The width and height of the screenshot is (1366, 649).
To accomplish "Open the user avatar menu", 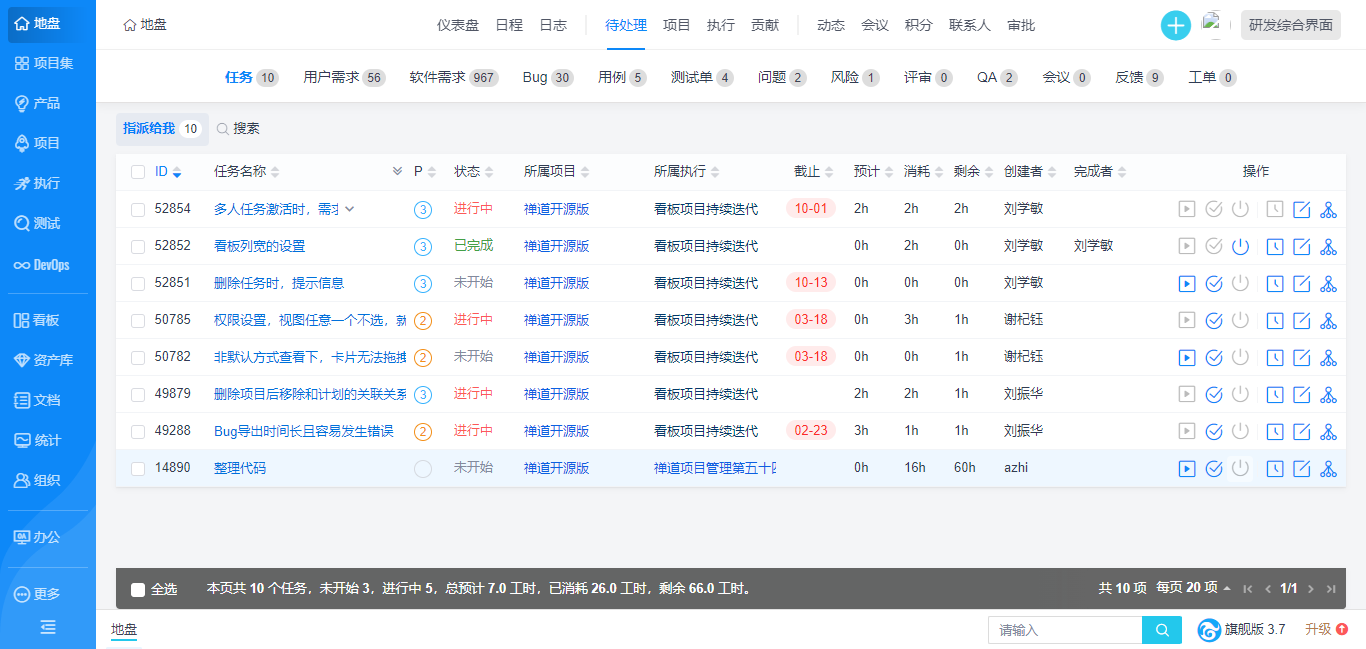I will coord(1214,24).
